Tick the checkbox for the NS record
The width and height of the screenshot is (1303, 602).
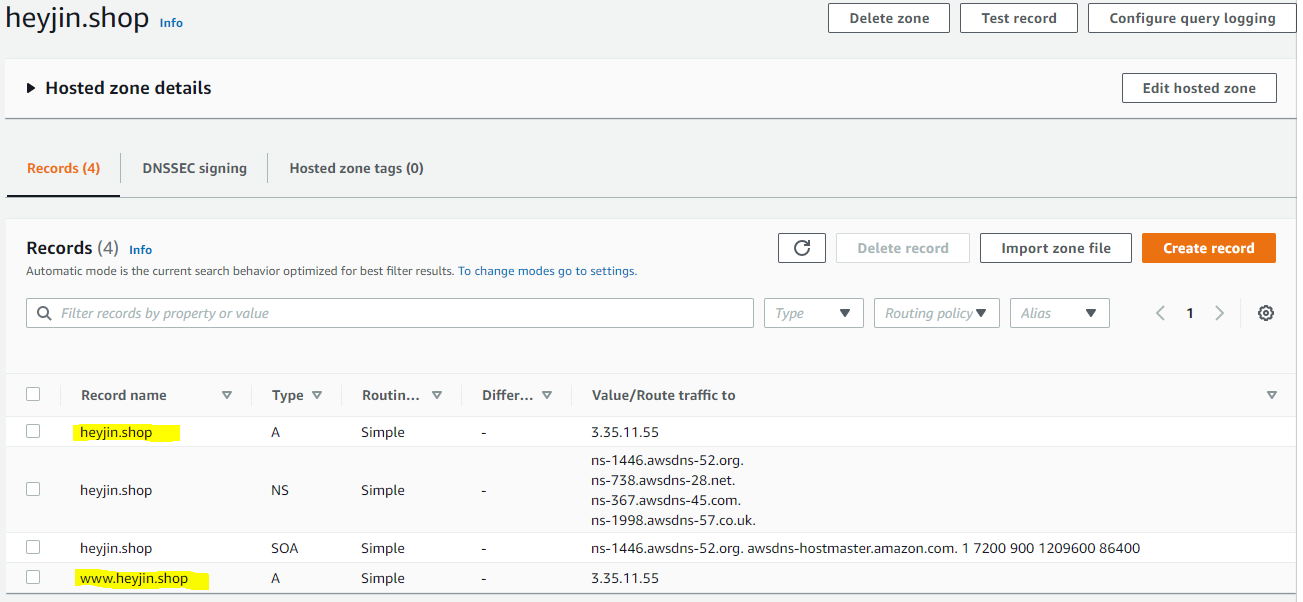coord(33,489)
